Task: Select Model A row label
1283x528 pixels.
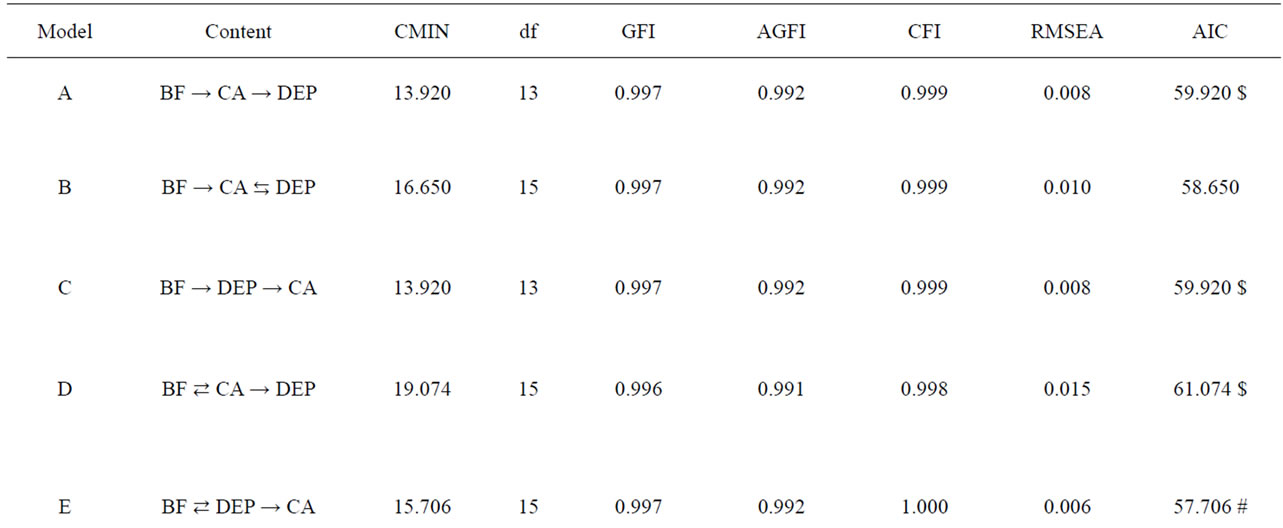Action: pos(65,93)
